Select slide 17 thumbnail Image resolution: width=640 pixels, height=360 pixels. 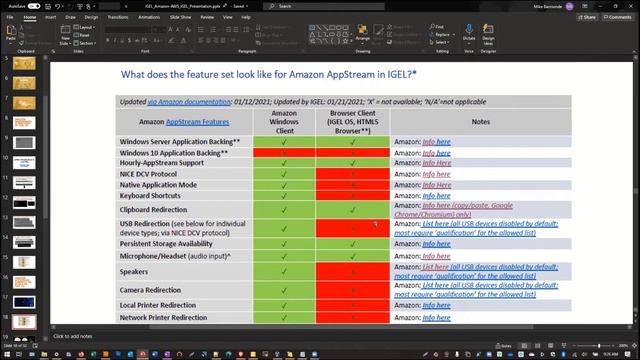pos(24,302)
